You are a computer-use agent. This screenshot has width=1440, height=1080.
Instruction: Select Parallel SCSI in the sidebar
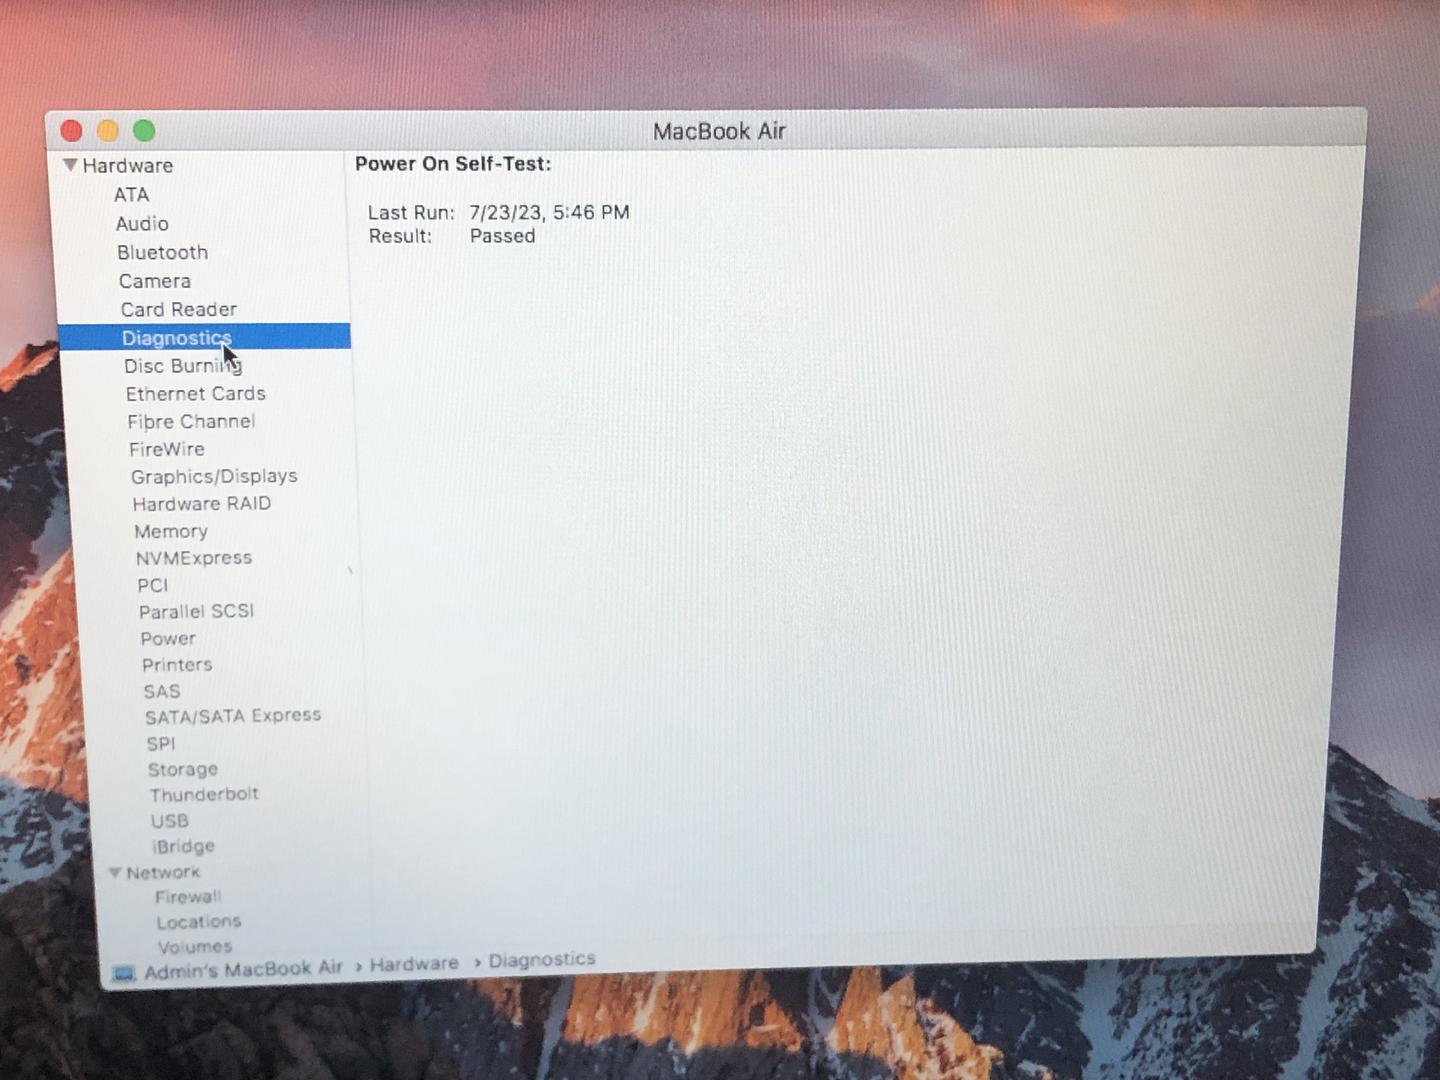(x=197, y=611)
